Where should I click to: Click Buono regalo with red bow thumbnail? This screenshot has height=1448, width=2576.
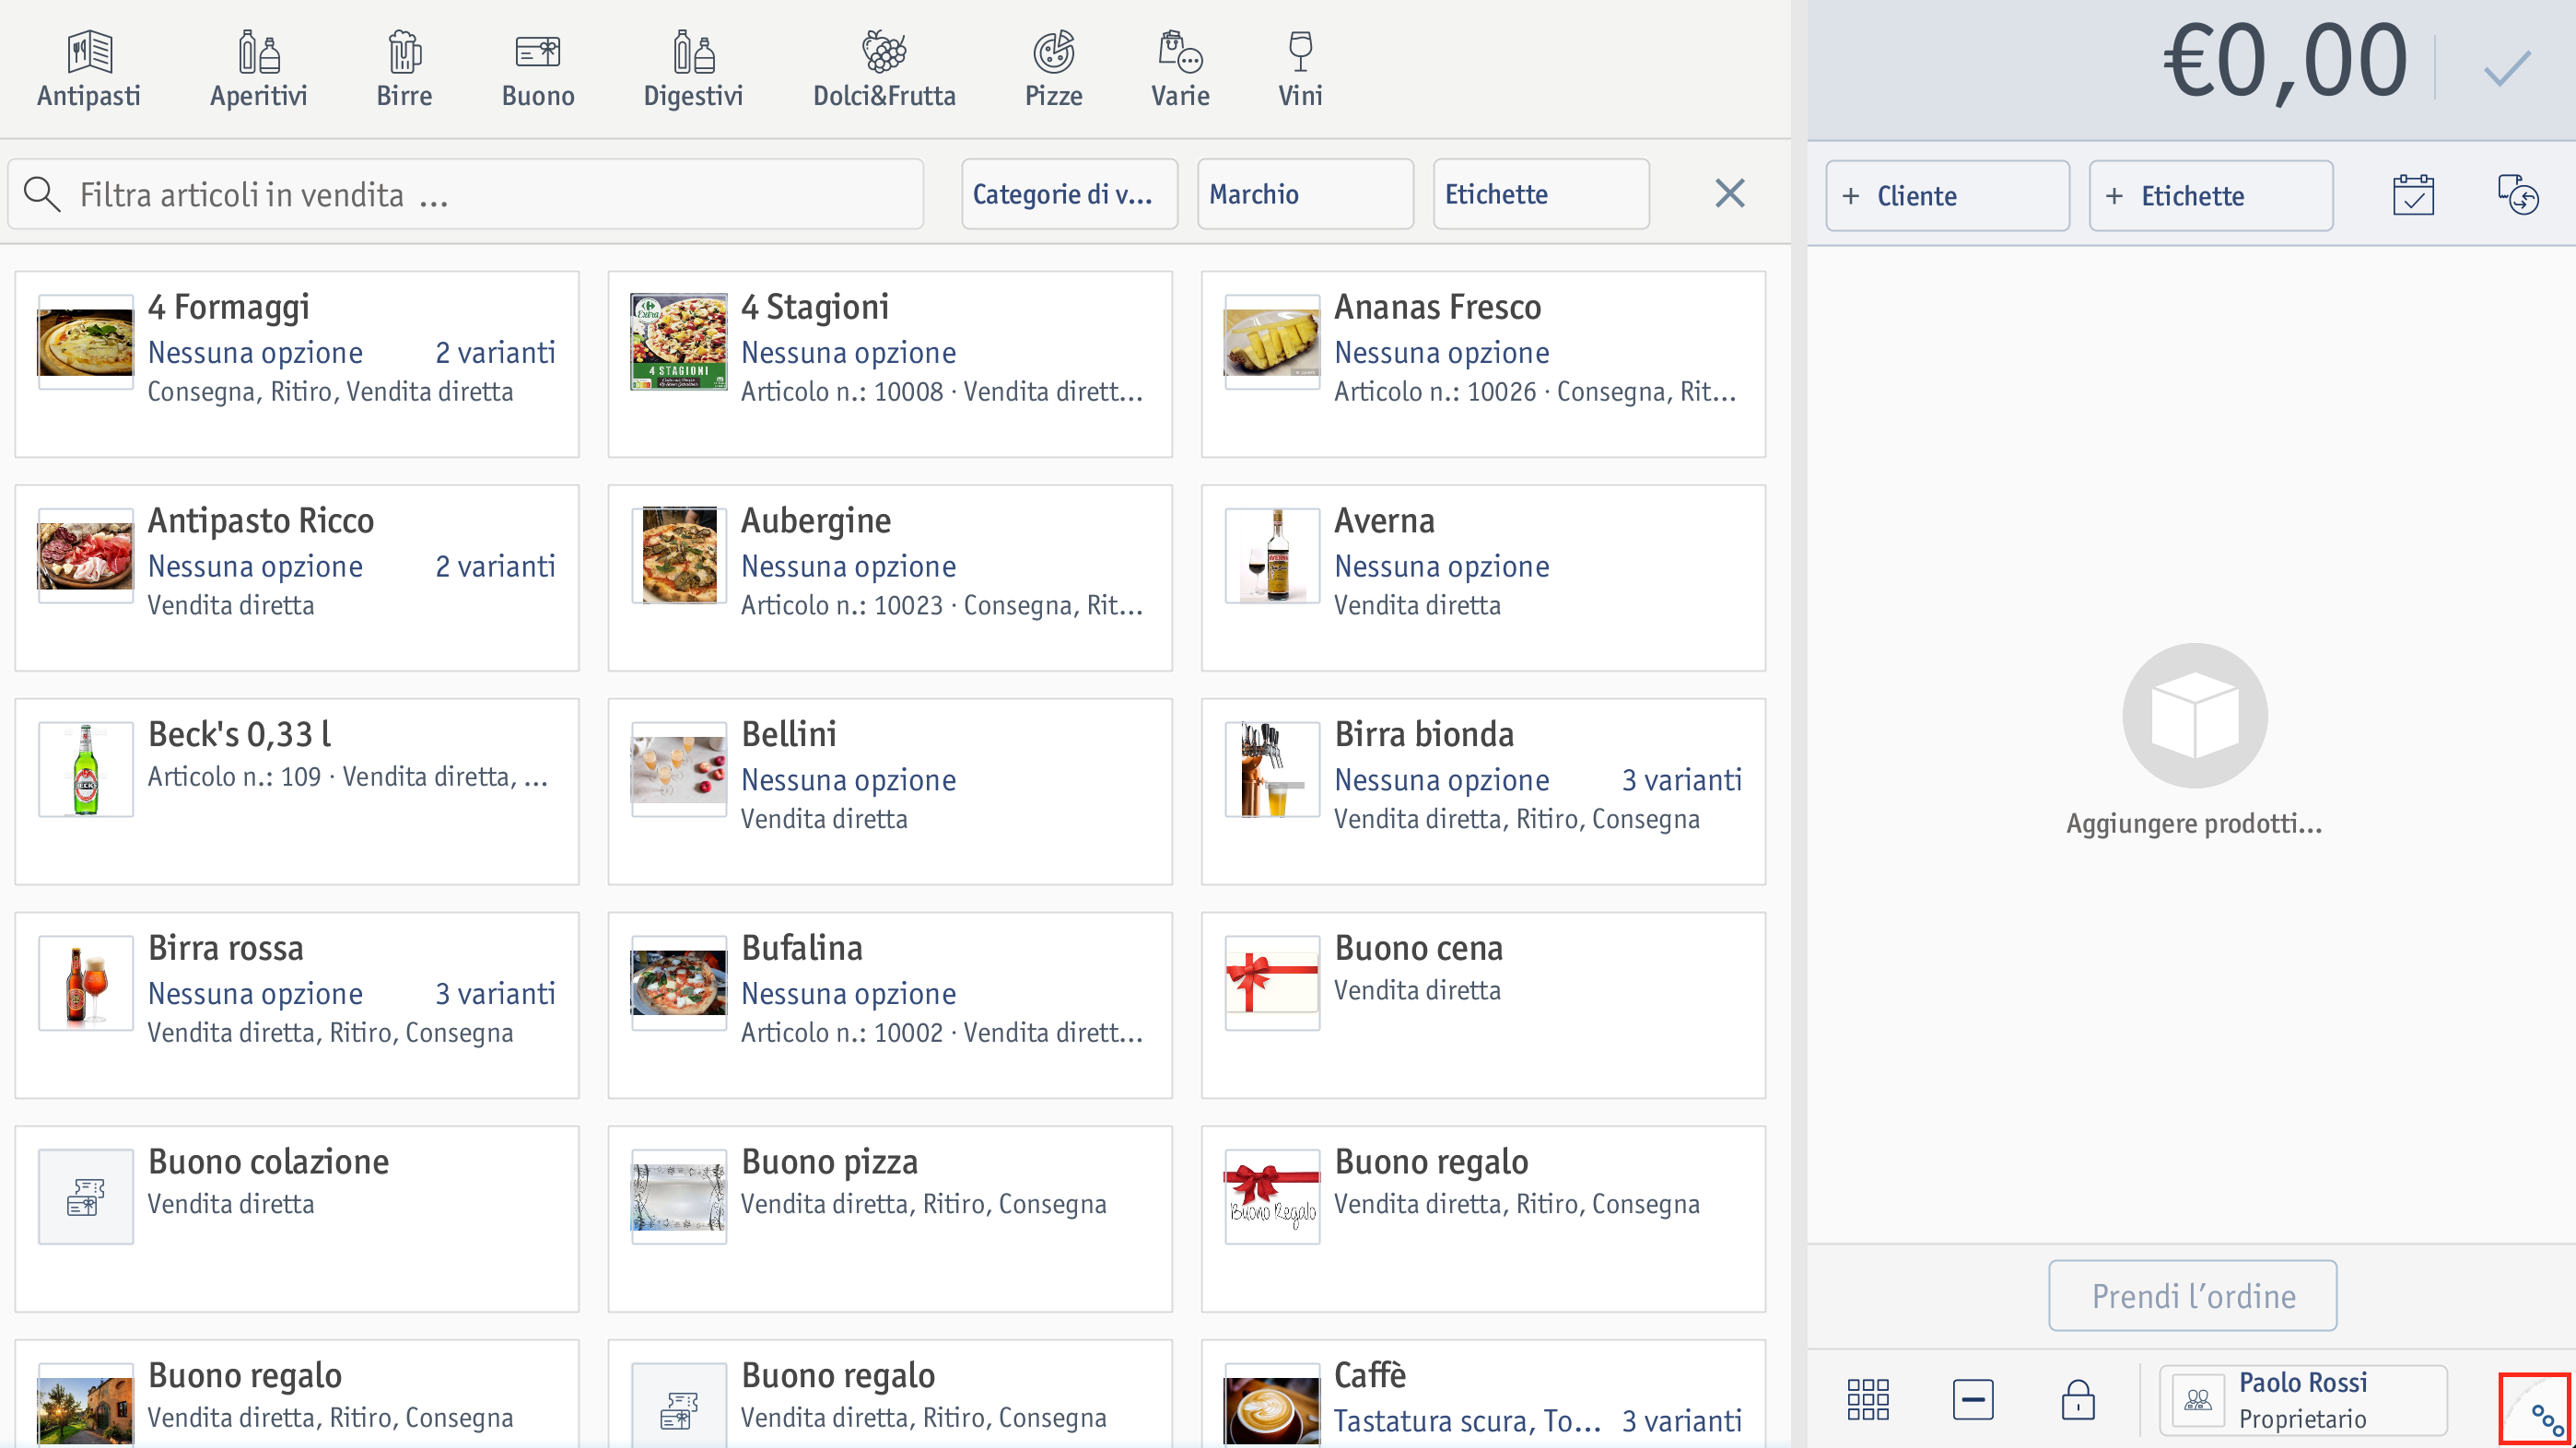[x=1271, y=1196]
